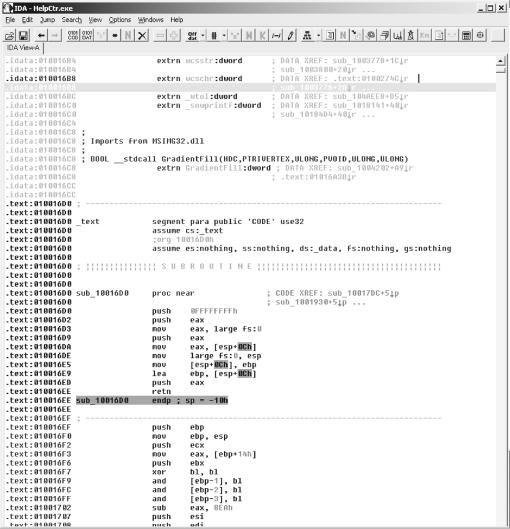Viewport: 510px width, 529px height.
Task: Open the Help menu
Action: (177, 20)
